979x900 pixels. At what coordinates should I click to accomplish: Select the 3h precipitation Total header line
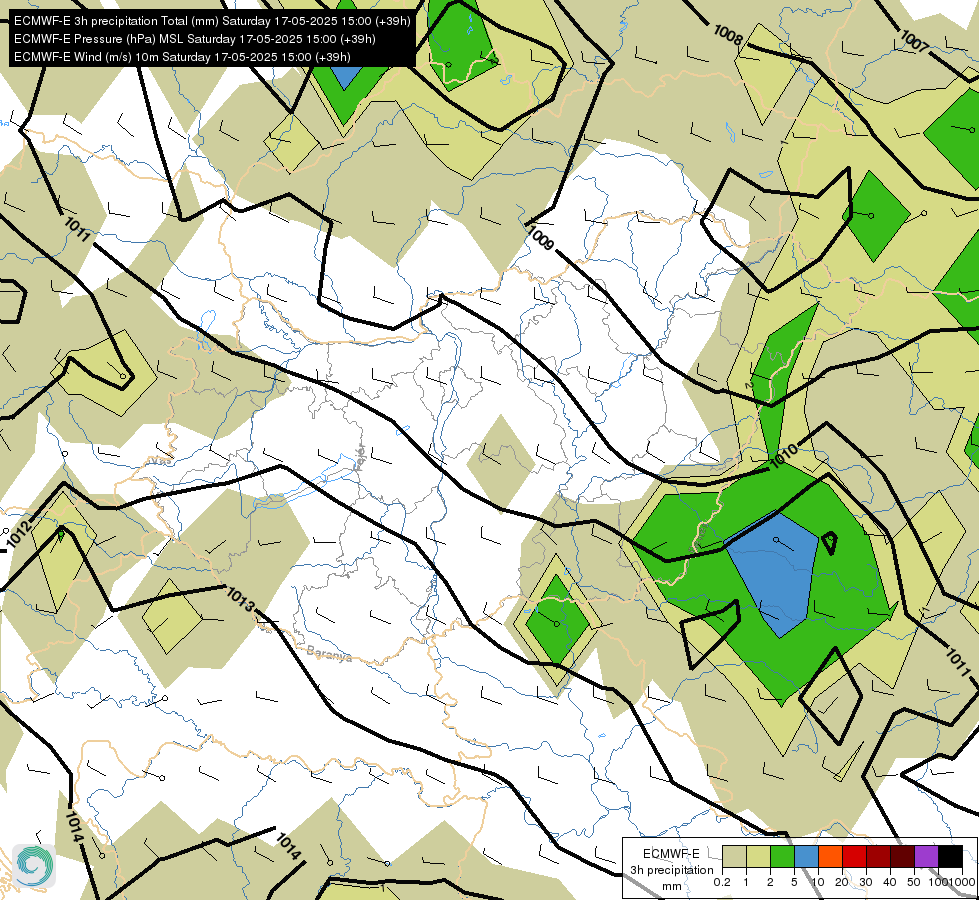pyautogui.click(x=212, y=21)
